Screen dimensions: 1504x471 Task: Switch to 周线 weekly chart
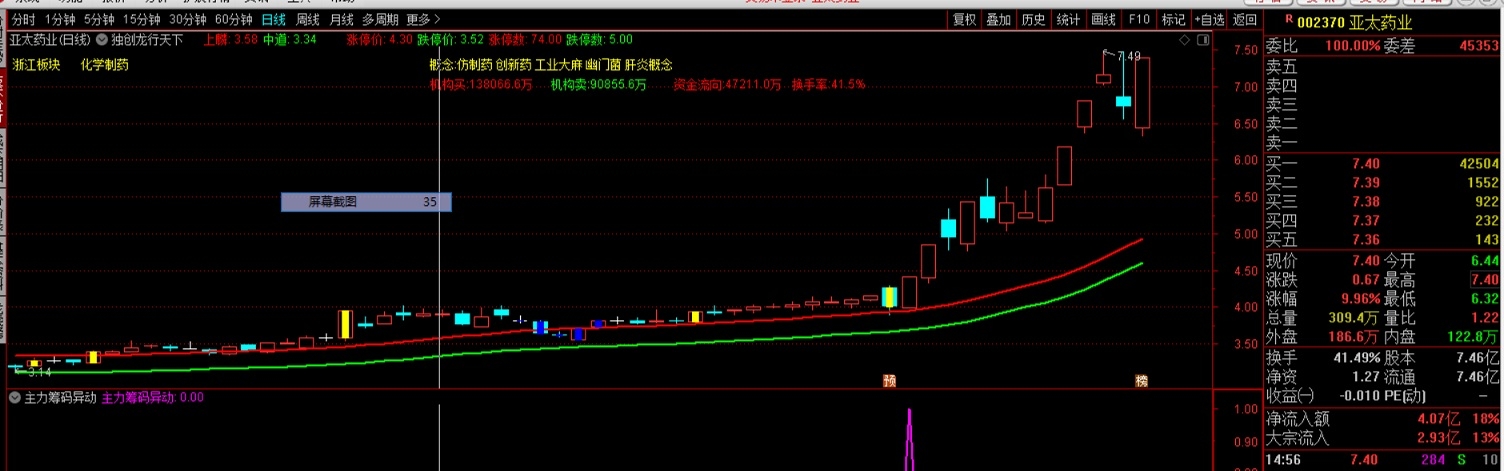coord(307,19)
